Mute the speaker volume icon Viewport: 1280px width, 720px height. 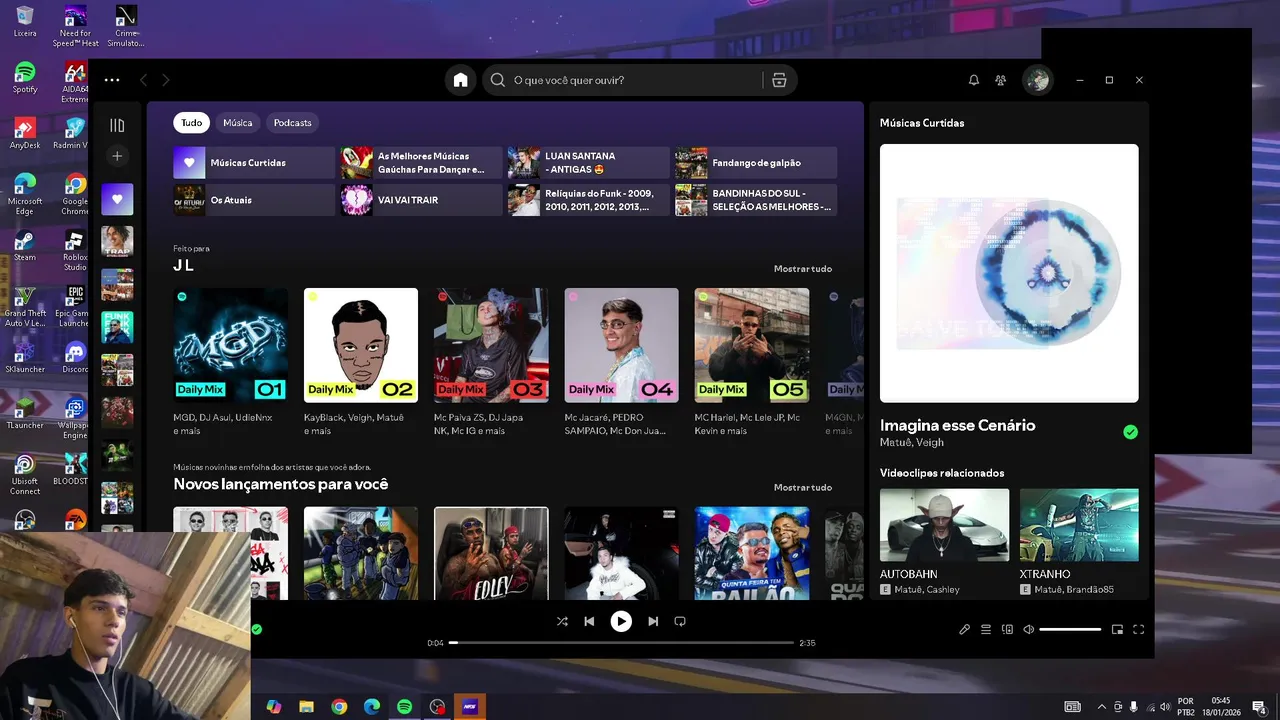click(1028, 630)
